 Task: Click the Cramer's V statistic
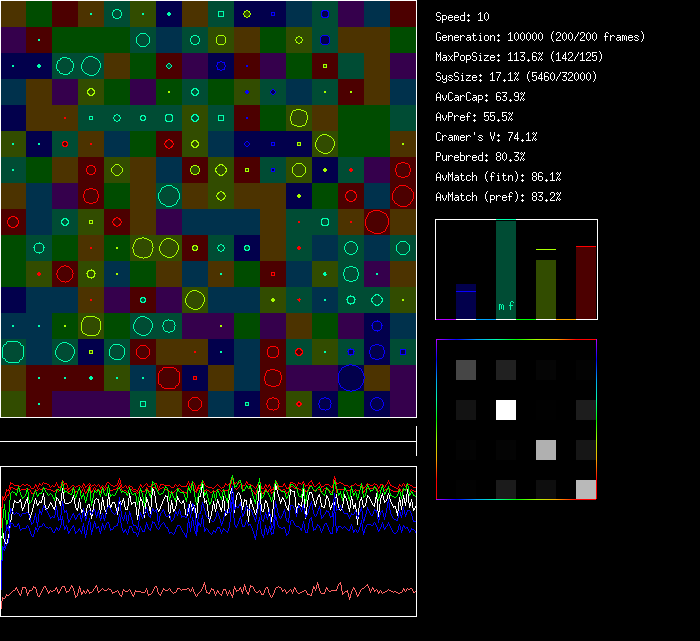click(487, 137)
